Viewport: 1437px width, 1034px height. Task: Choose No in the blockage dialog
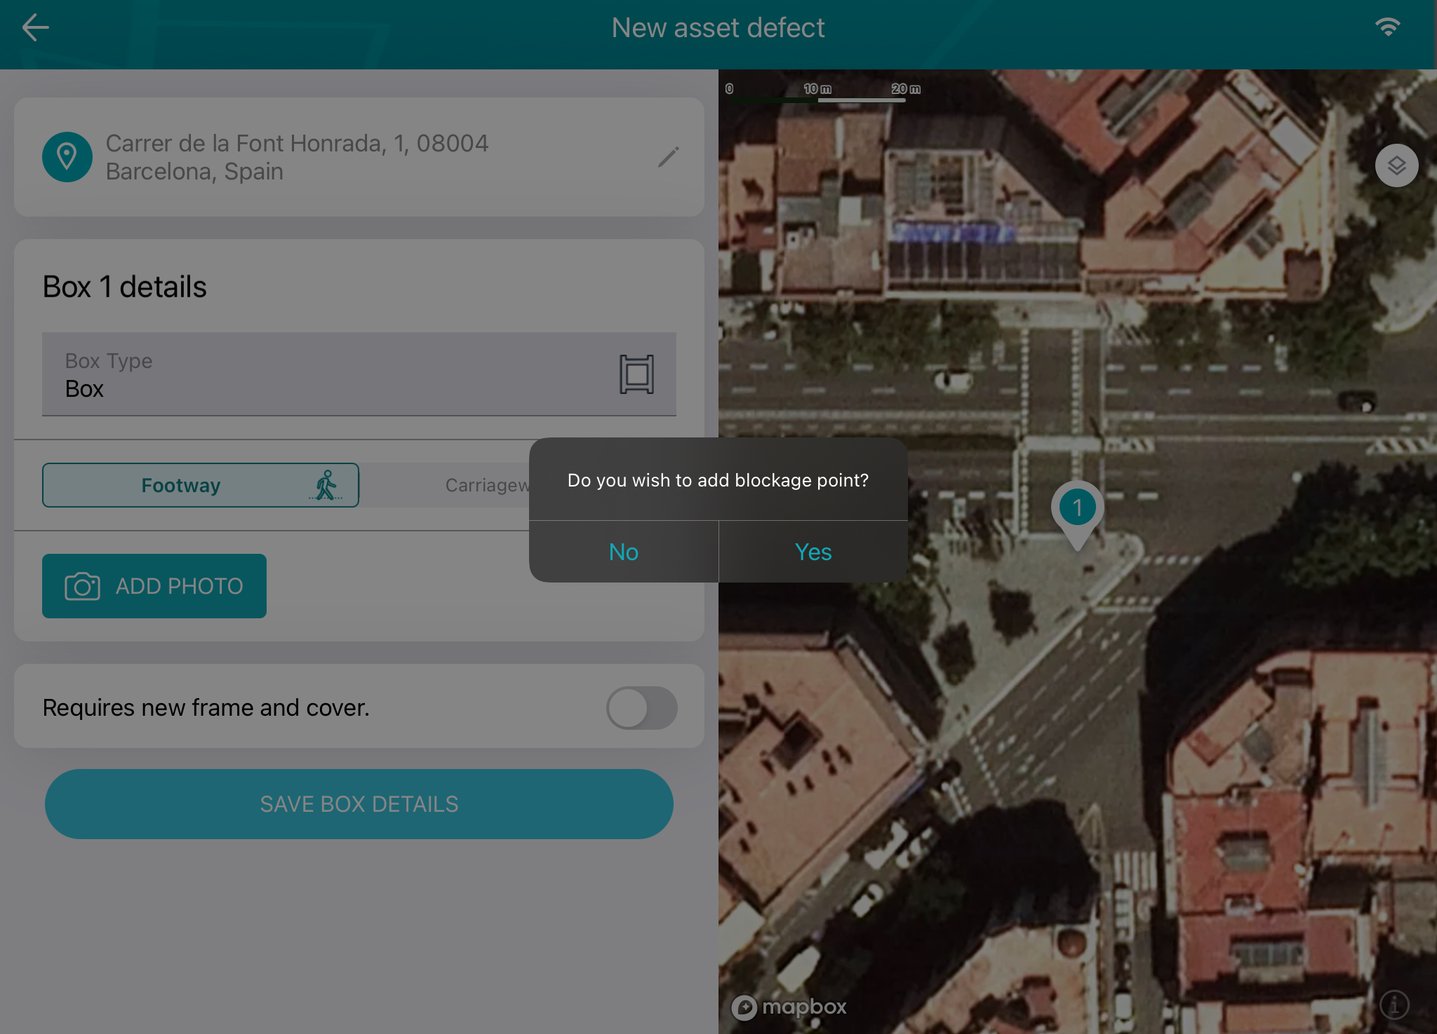tap(623, 552)
